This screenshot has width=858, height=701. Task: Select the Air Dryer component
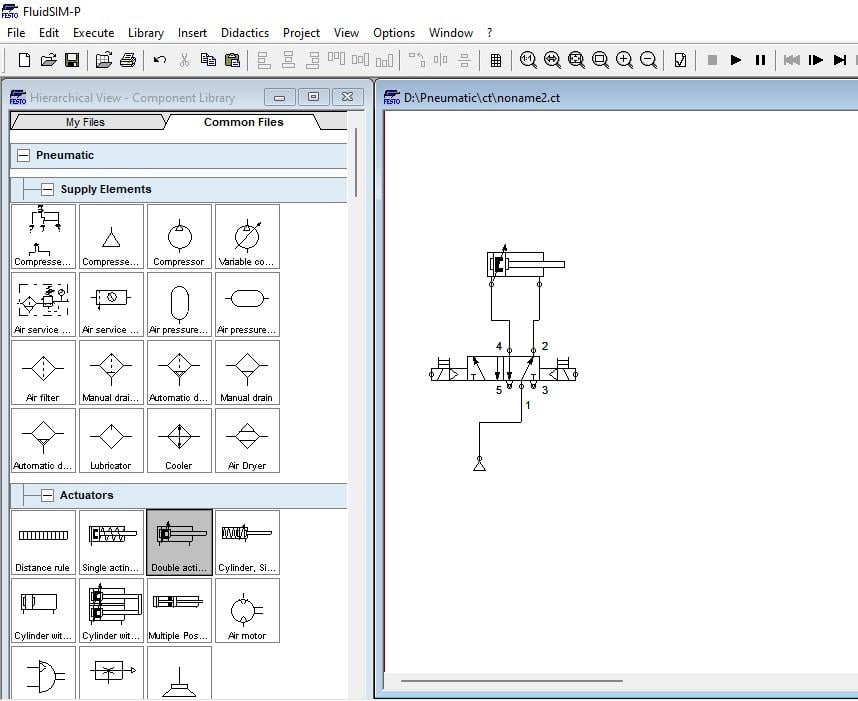coord(247,440)
